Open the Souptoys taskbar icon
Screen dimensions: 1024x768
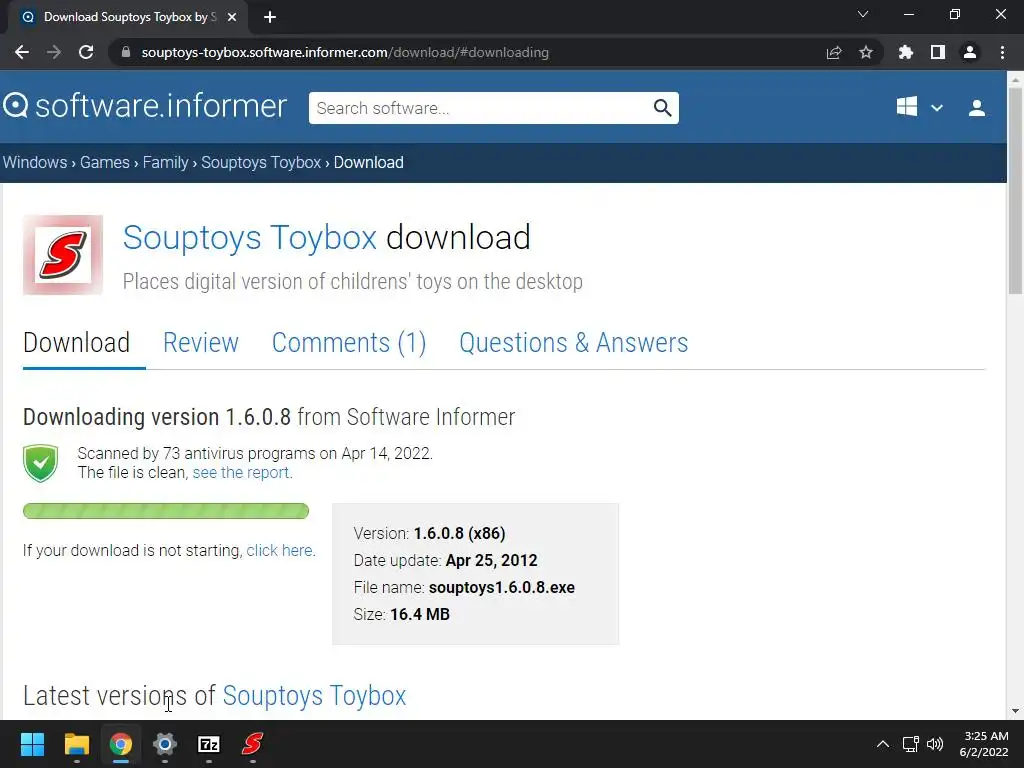[x=253, y=744]
